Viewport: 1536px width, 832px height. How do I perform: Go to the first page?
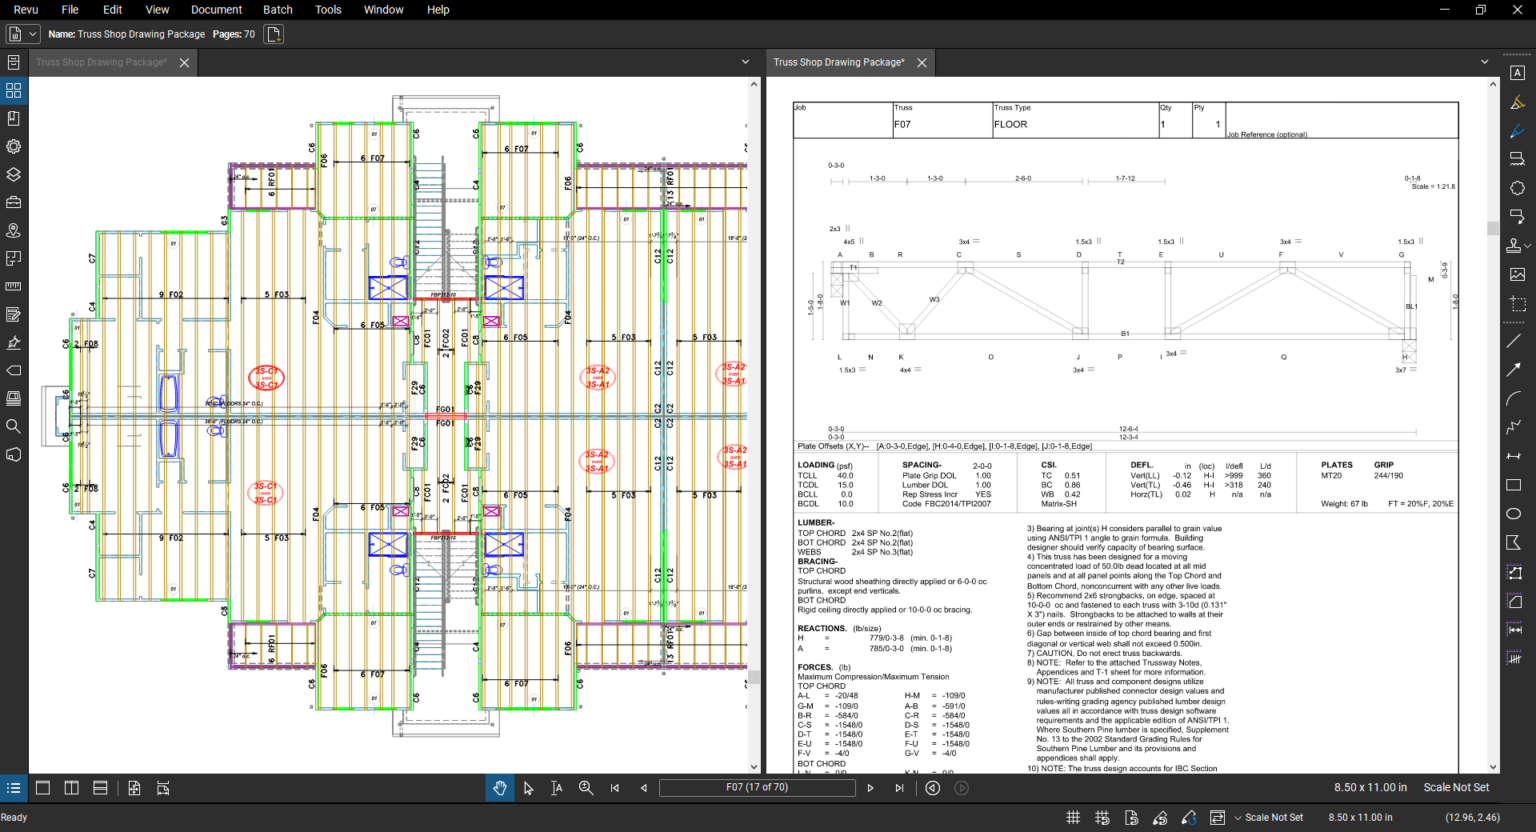click(x=615, y=788)
